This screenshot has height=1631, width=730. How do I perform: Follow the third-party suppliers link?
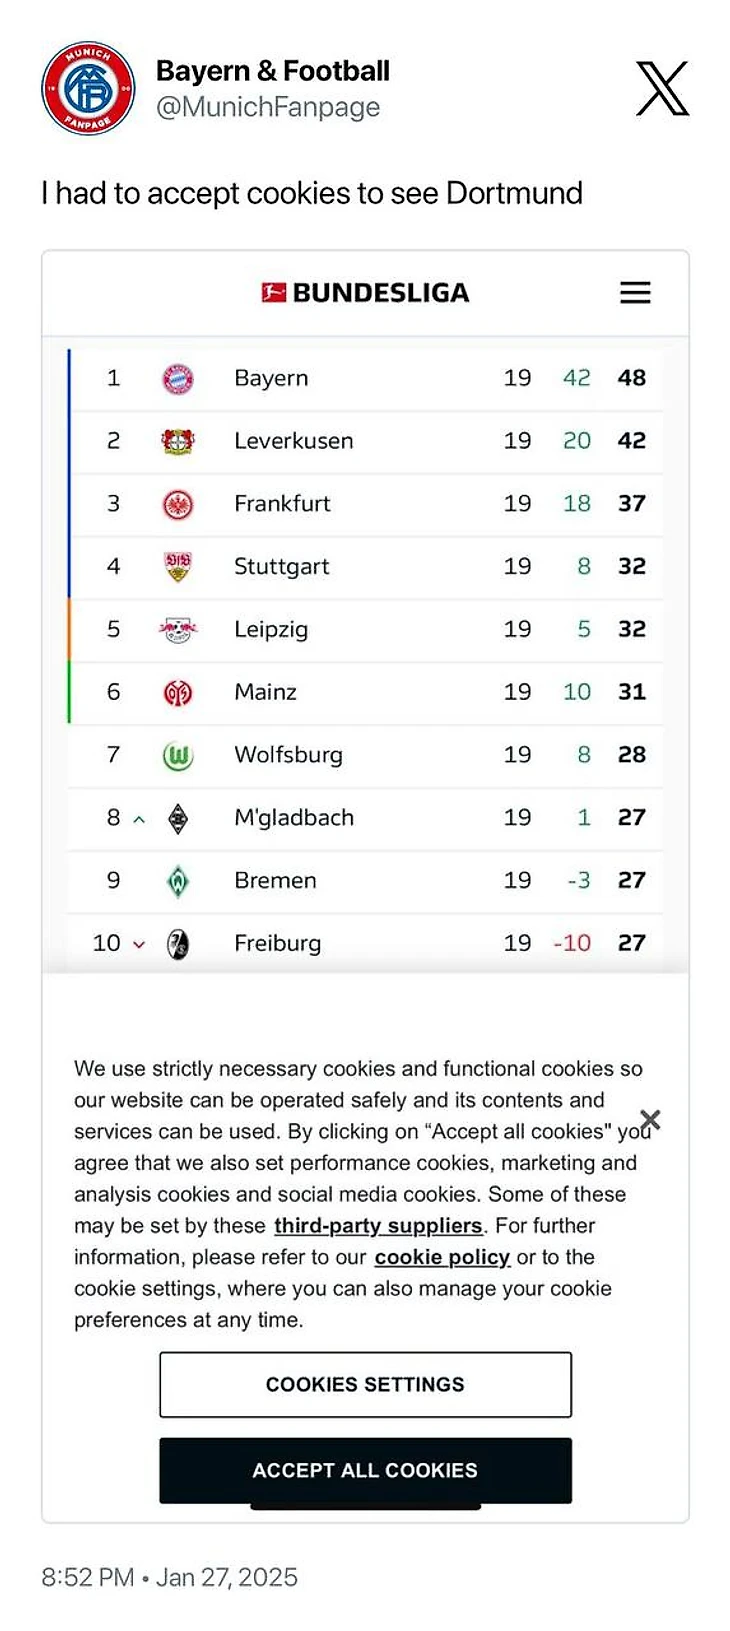[x=378, y=1226]
